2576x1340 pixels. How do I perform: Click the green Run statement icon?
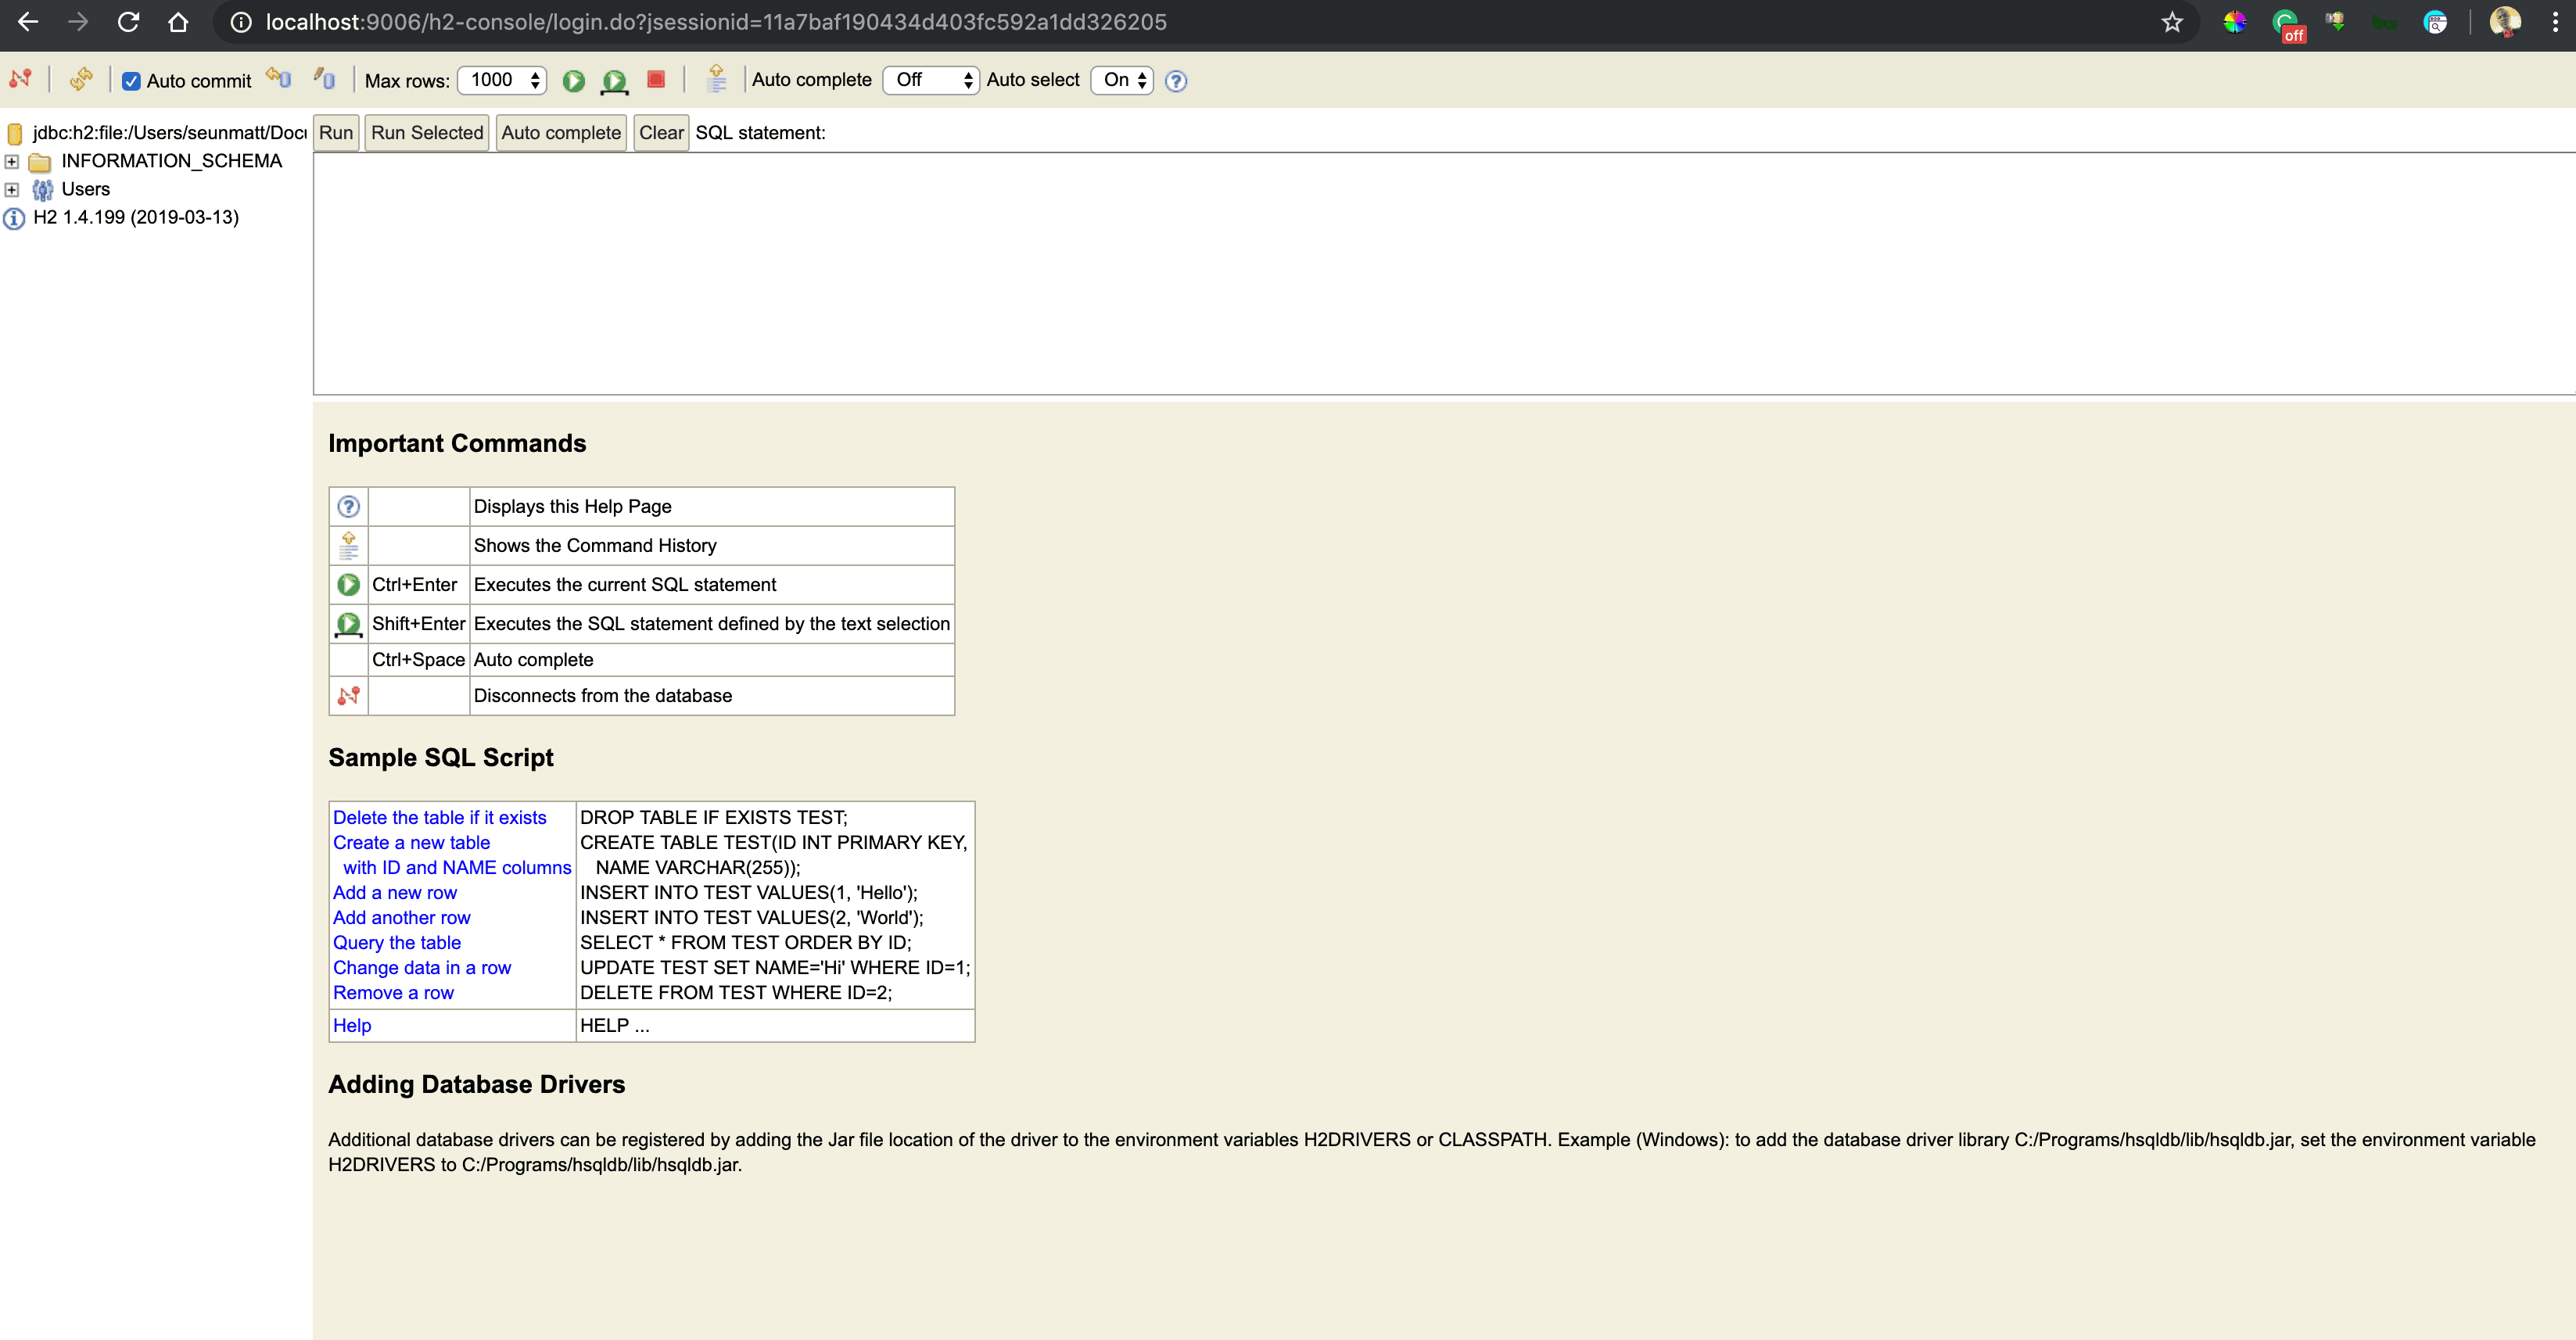point(573,81)
